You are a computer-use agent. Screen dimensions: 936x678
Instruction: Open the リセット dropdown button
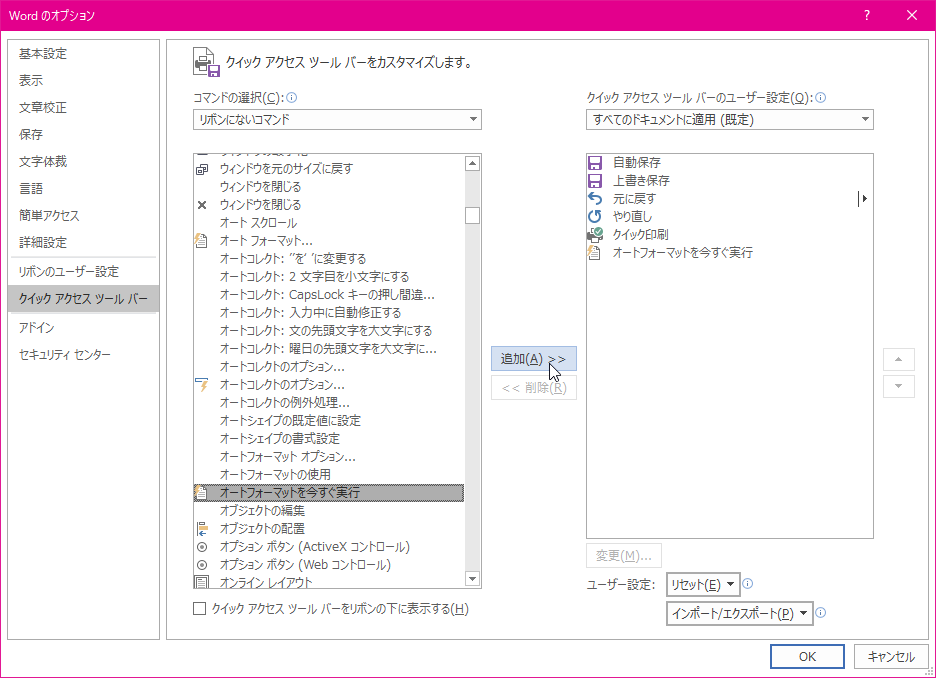click(703, 584)
